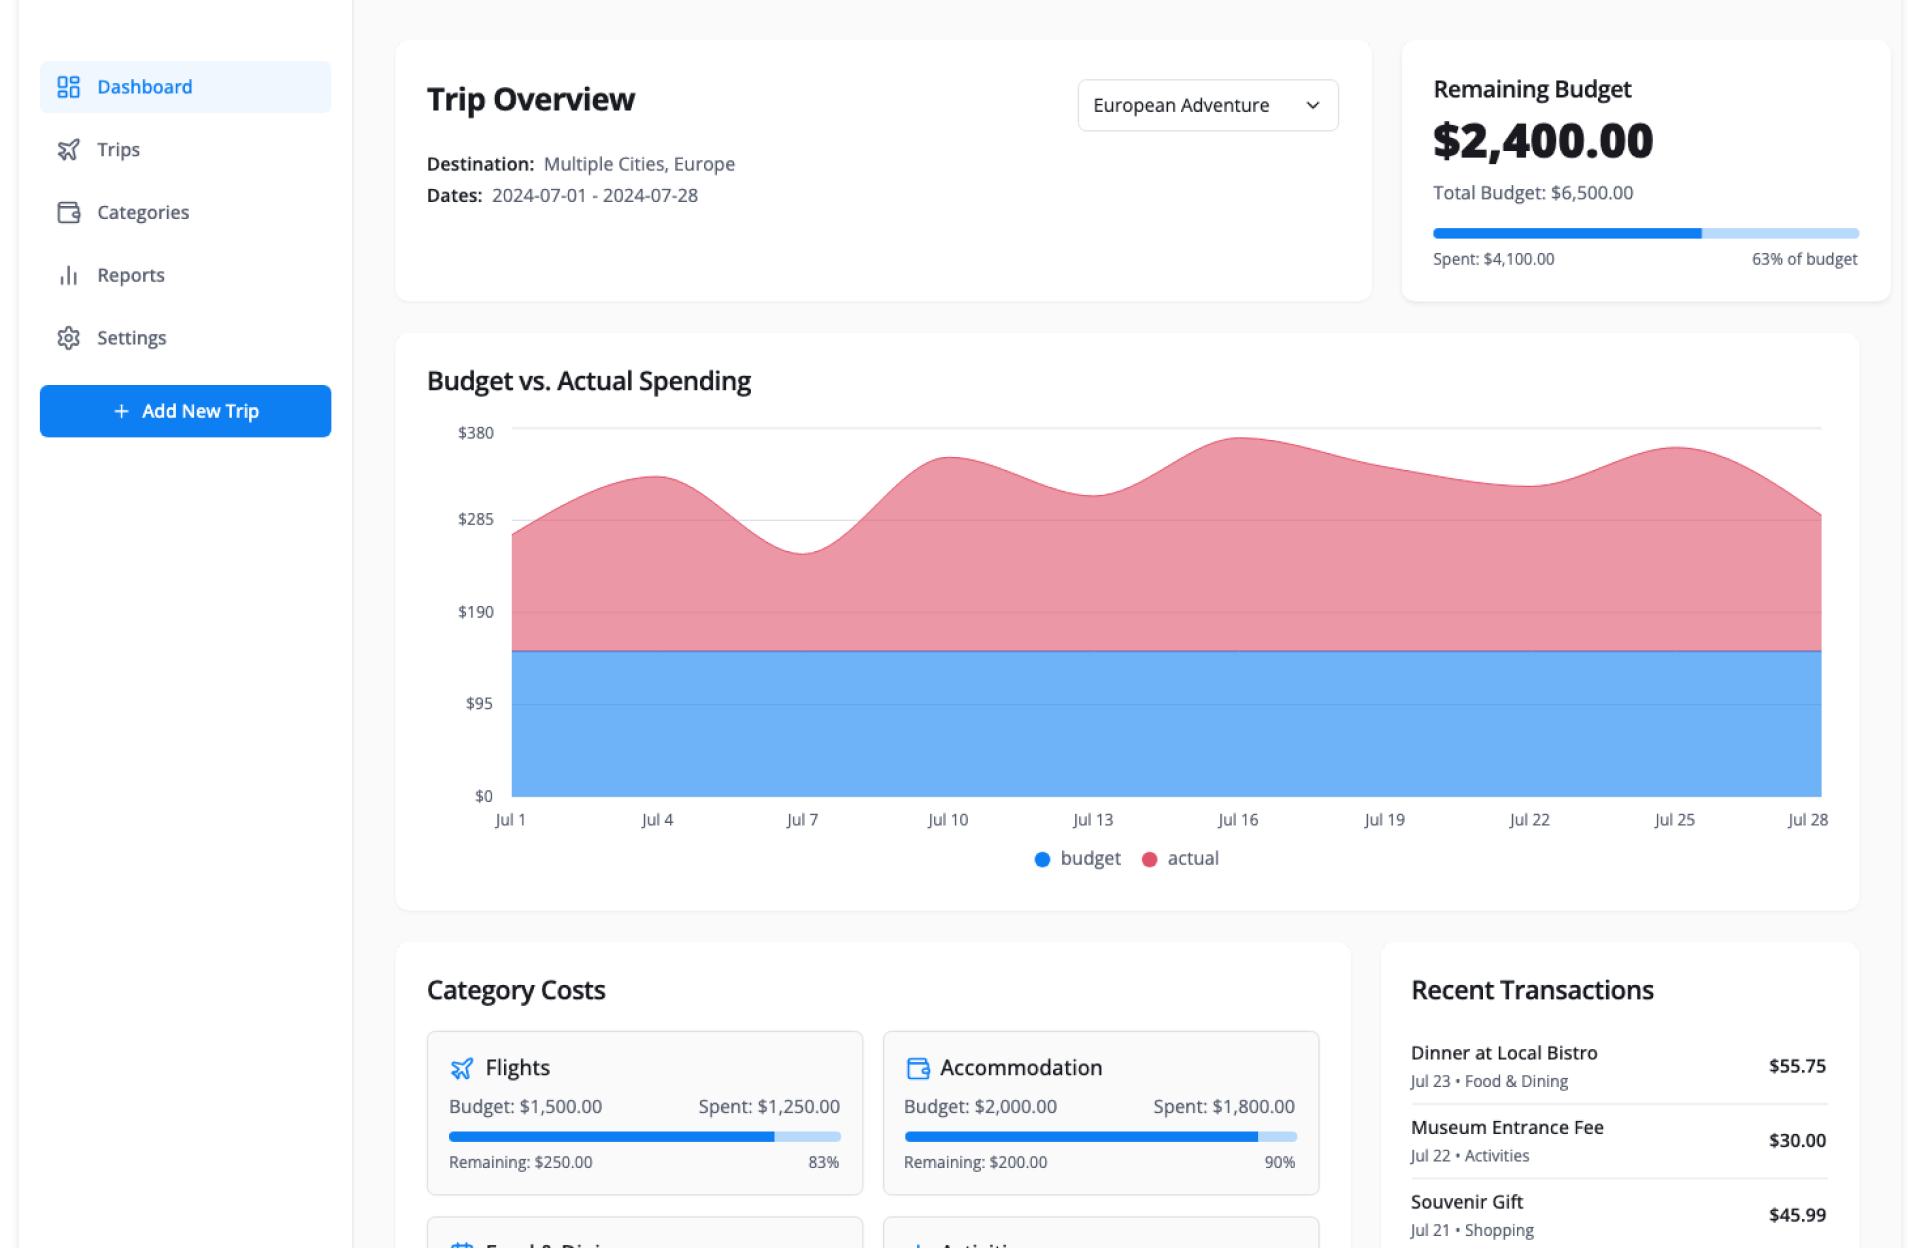Click the Flights category plane icon

(x=461, y=1068)
